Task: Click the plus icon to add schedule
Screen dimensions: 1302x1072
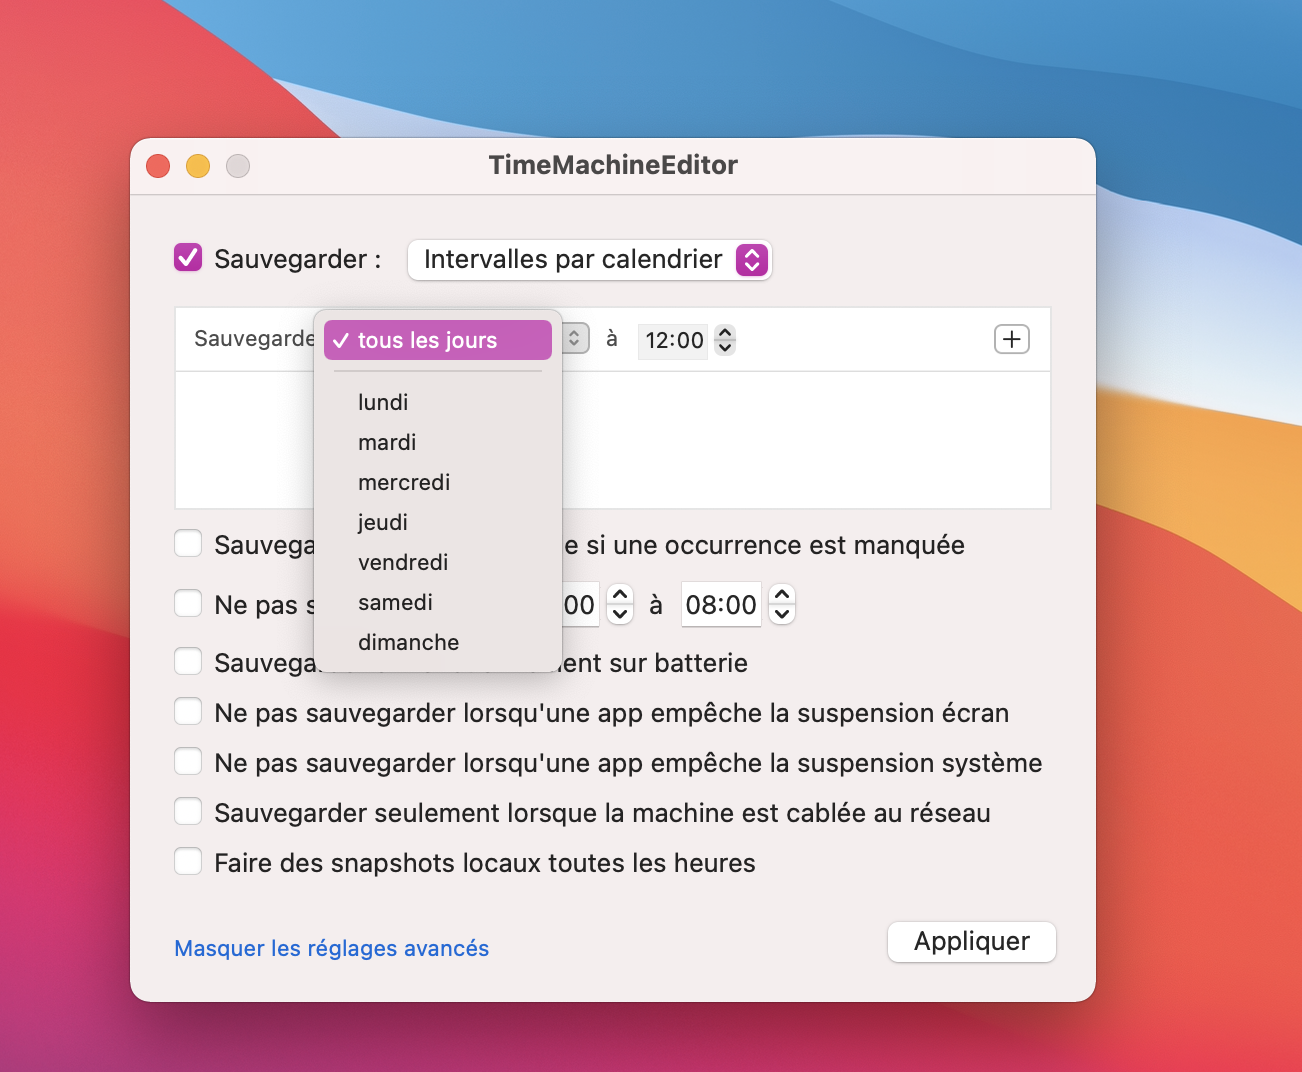Action: [1012, 339]
